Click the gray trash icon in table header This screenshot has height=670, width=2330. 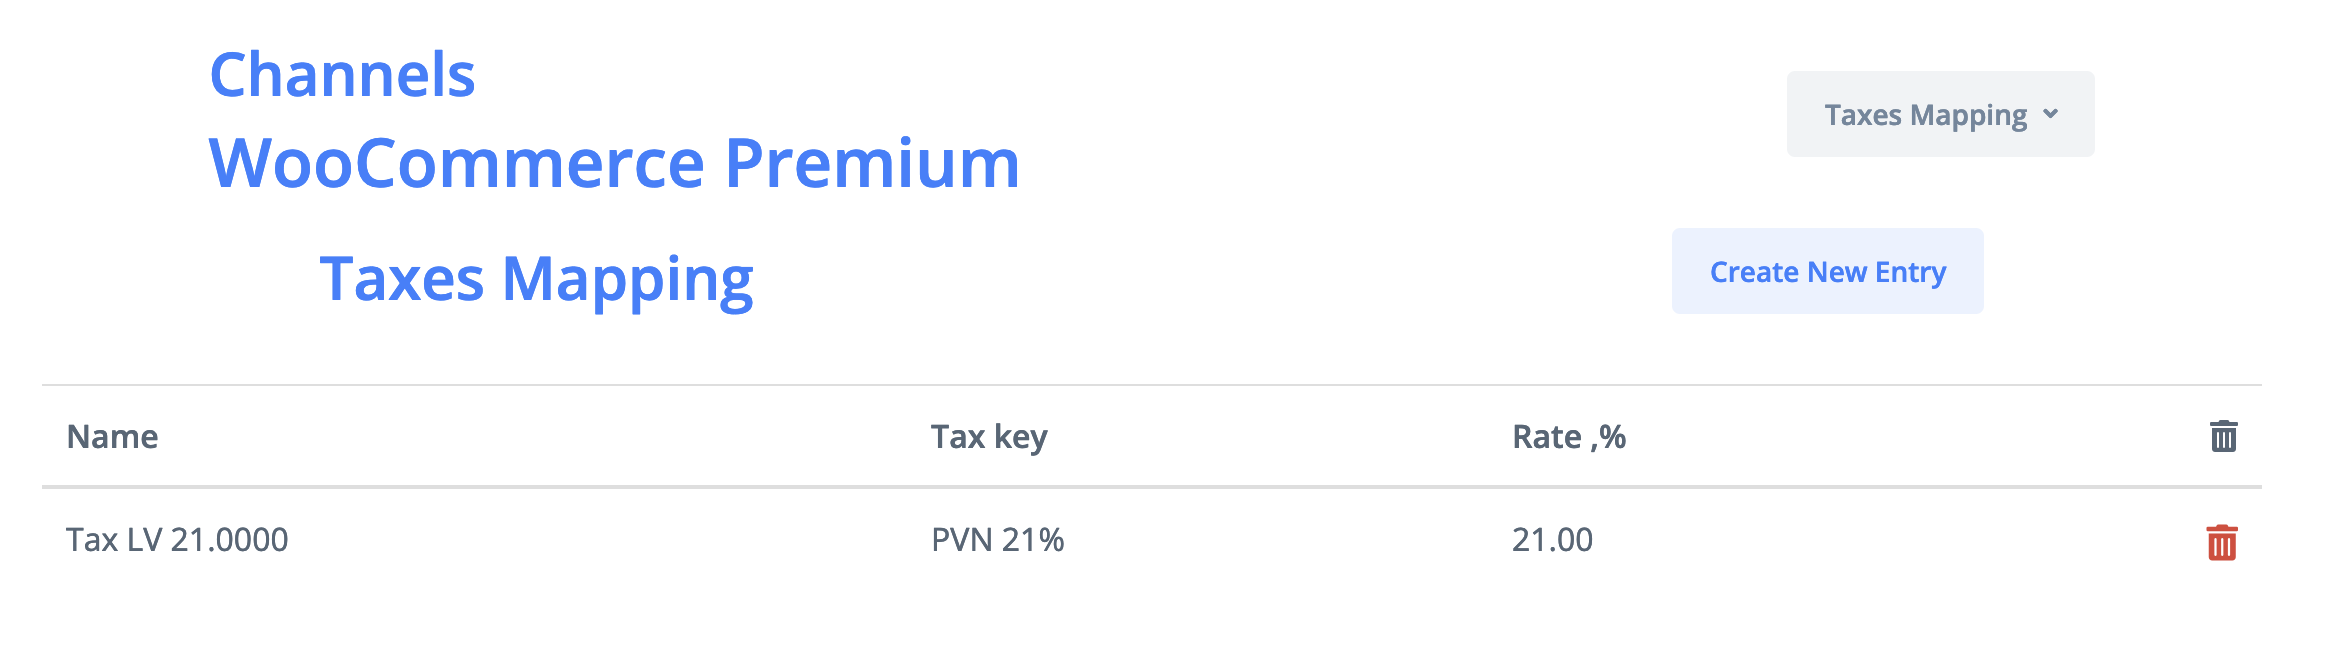(2223, 436)
